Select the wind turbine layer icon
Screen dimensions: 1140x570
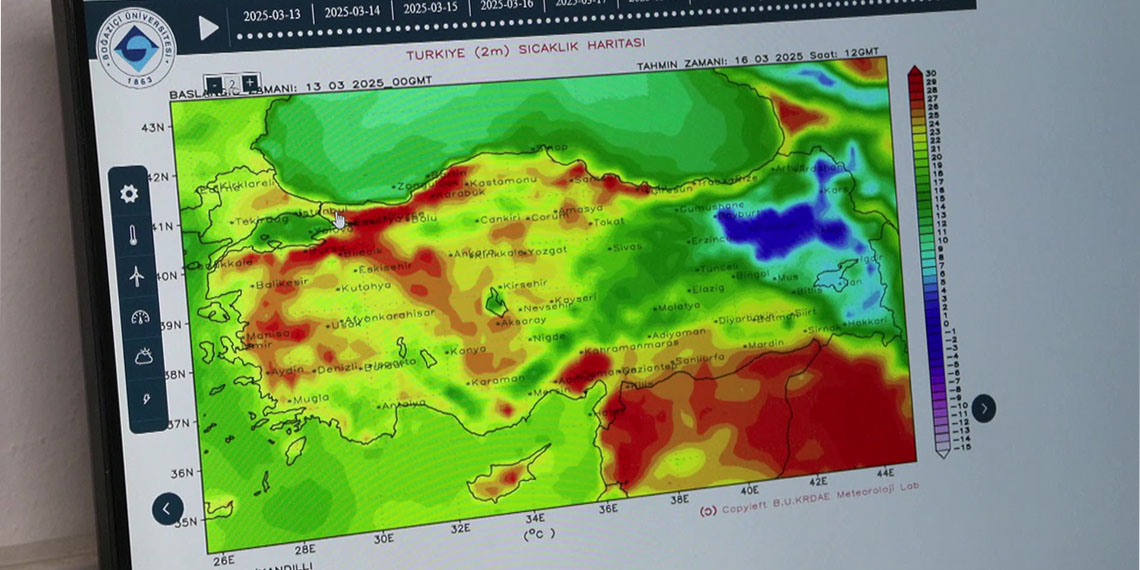136,276
